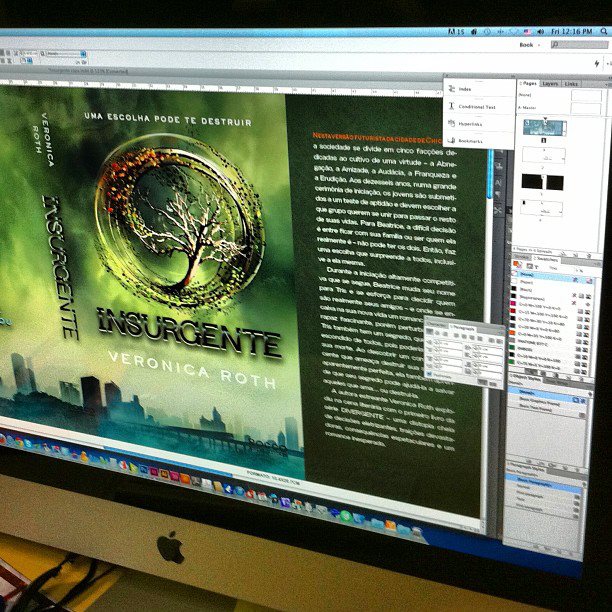Screen dimensions: 612x612
Task: Click the search field next to Book
Action: pyautogui.click(x=580, y=44)
